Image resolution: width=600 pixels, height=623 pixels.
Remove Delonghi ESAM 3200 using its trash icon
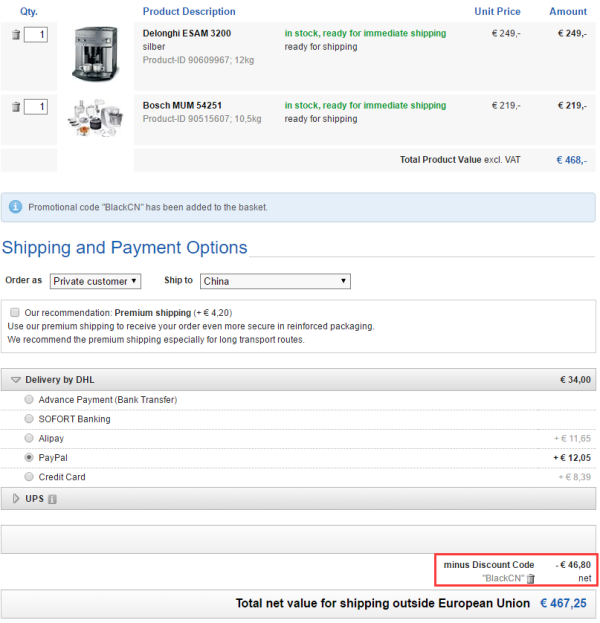coord(16,35)
